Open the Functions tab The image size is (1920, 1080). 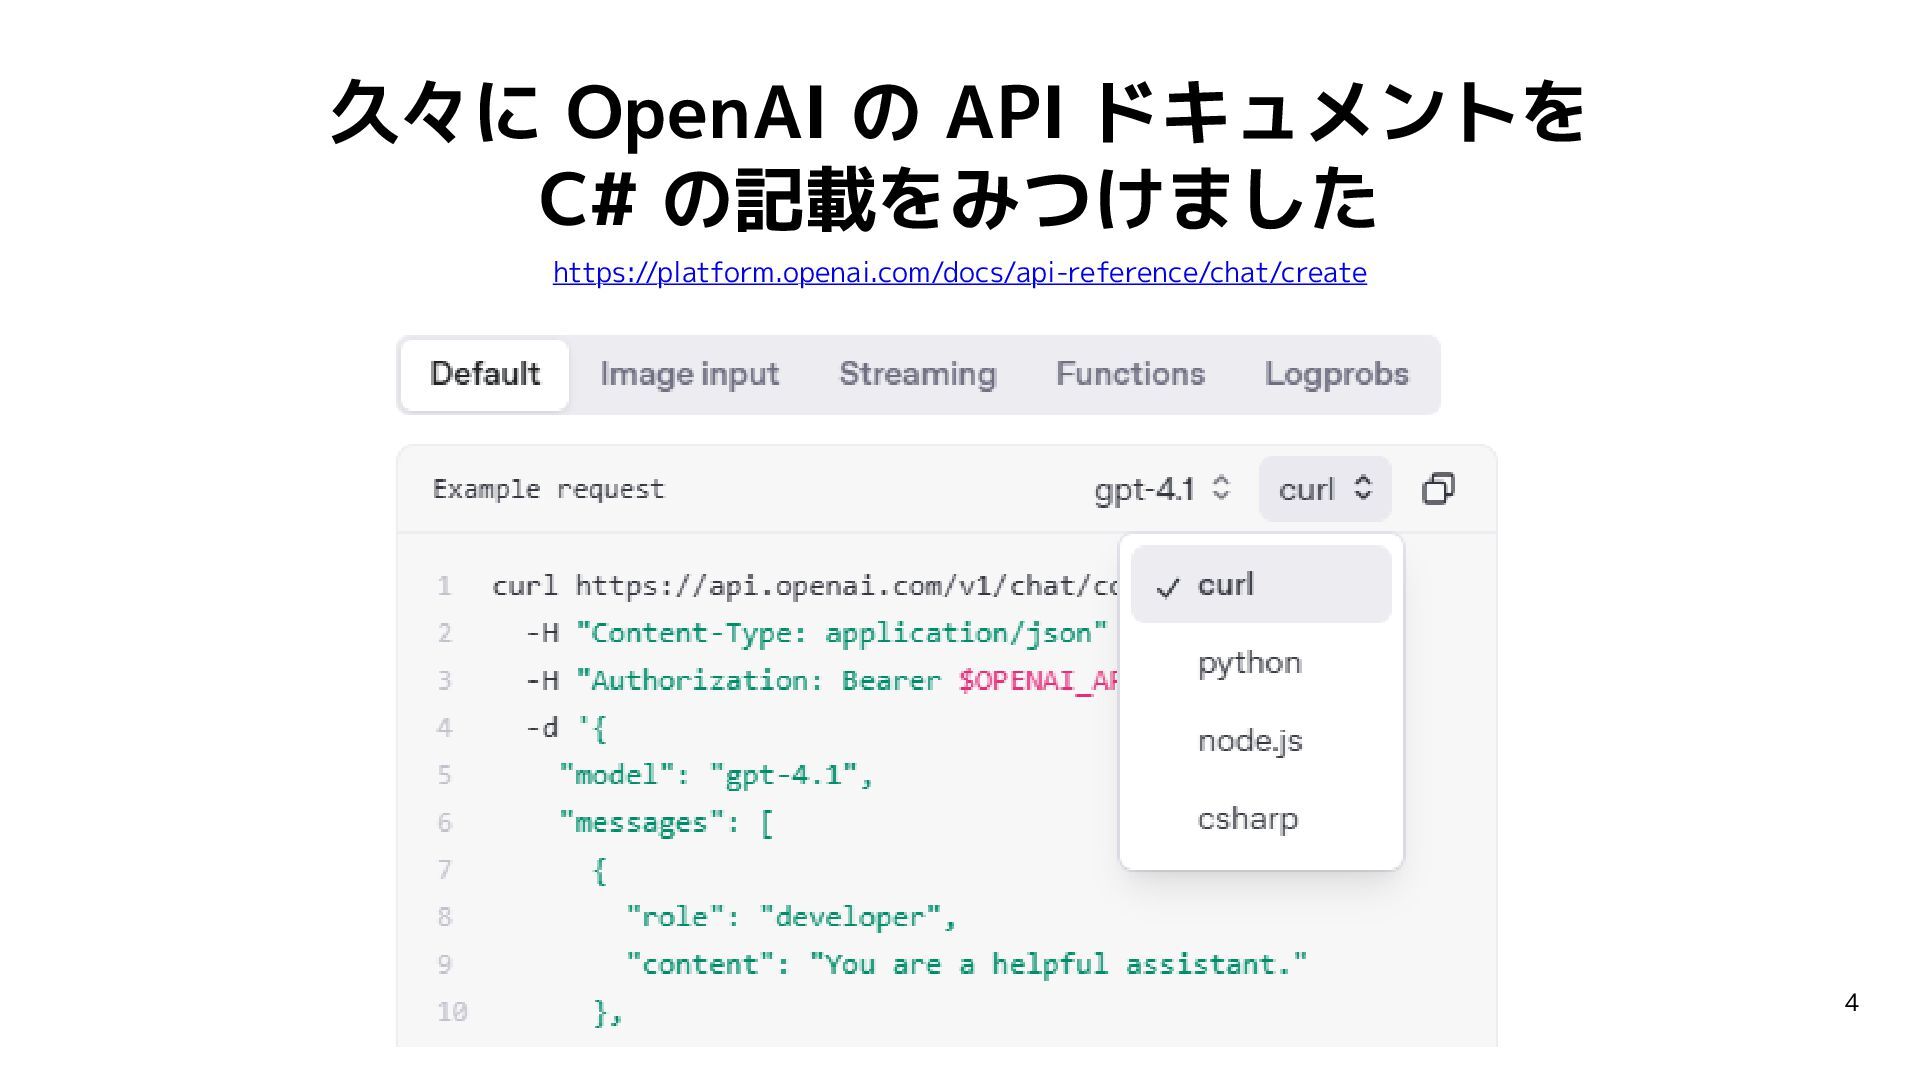click(1130, 374)
